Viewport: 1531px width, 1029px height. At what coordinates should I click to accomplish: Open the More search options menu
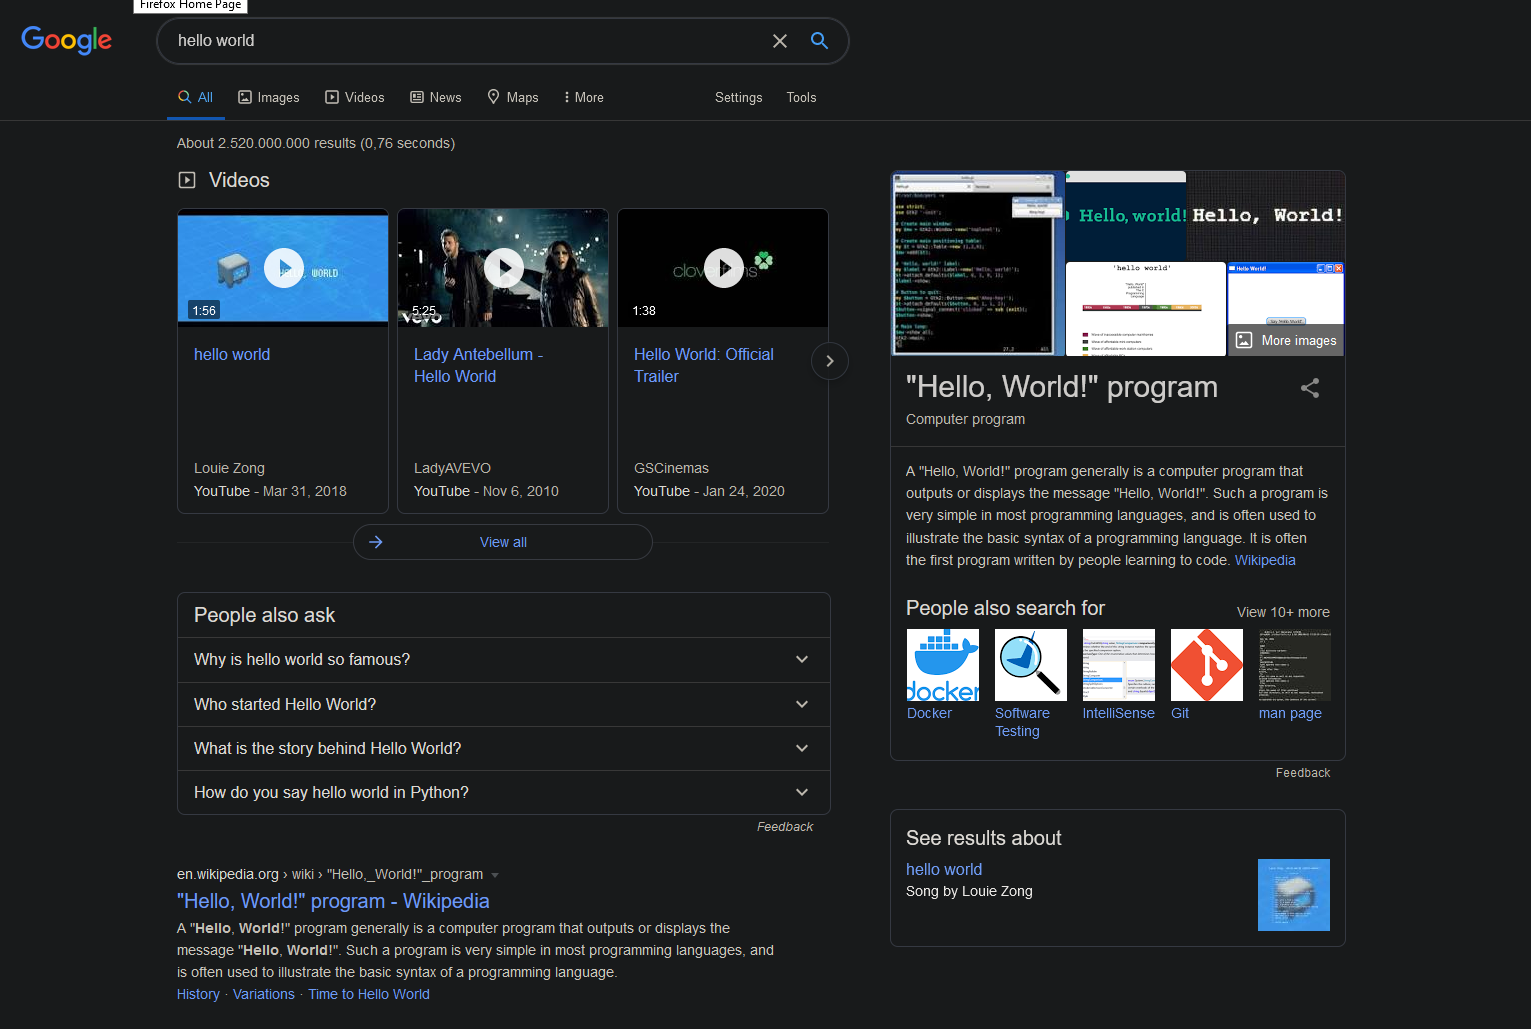click(583, 97)
